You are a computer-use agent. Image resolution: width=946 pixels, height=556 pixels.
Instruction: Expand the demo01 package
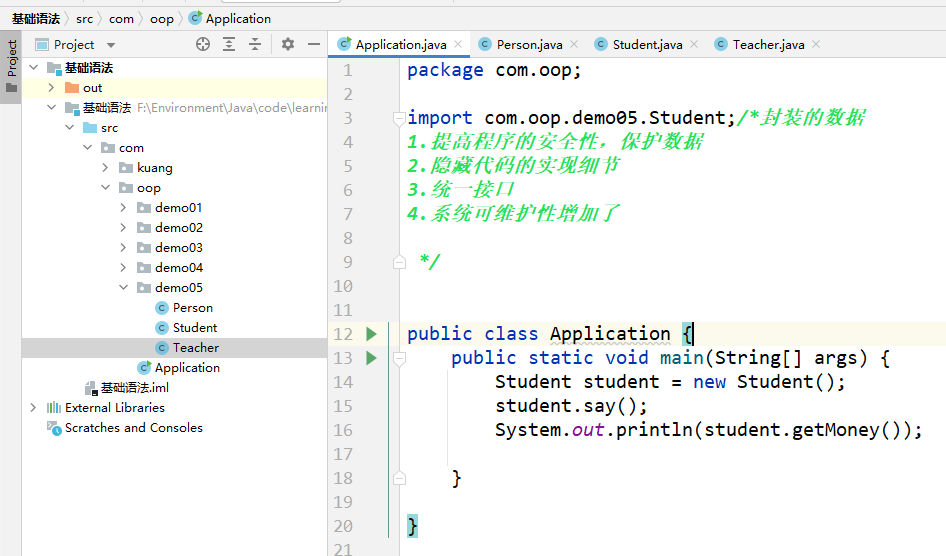pos(124,207)
